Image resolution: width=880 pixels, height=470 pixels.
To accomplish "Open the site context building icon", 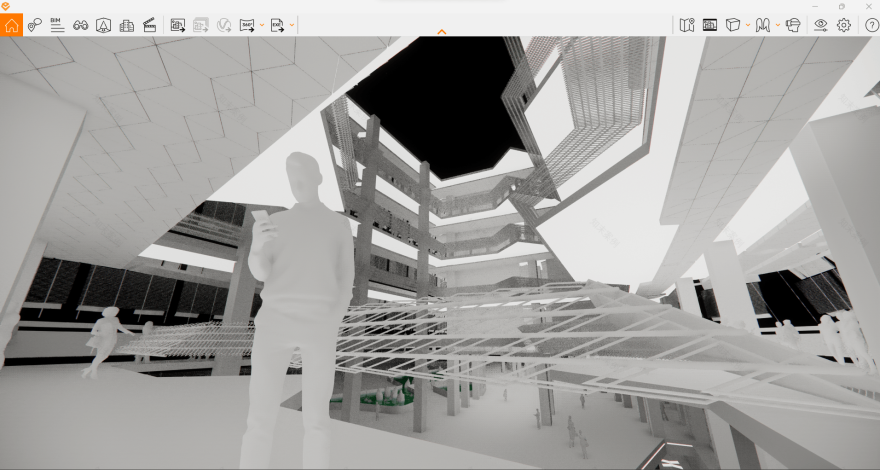I will [103, 25].
